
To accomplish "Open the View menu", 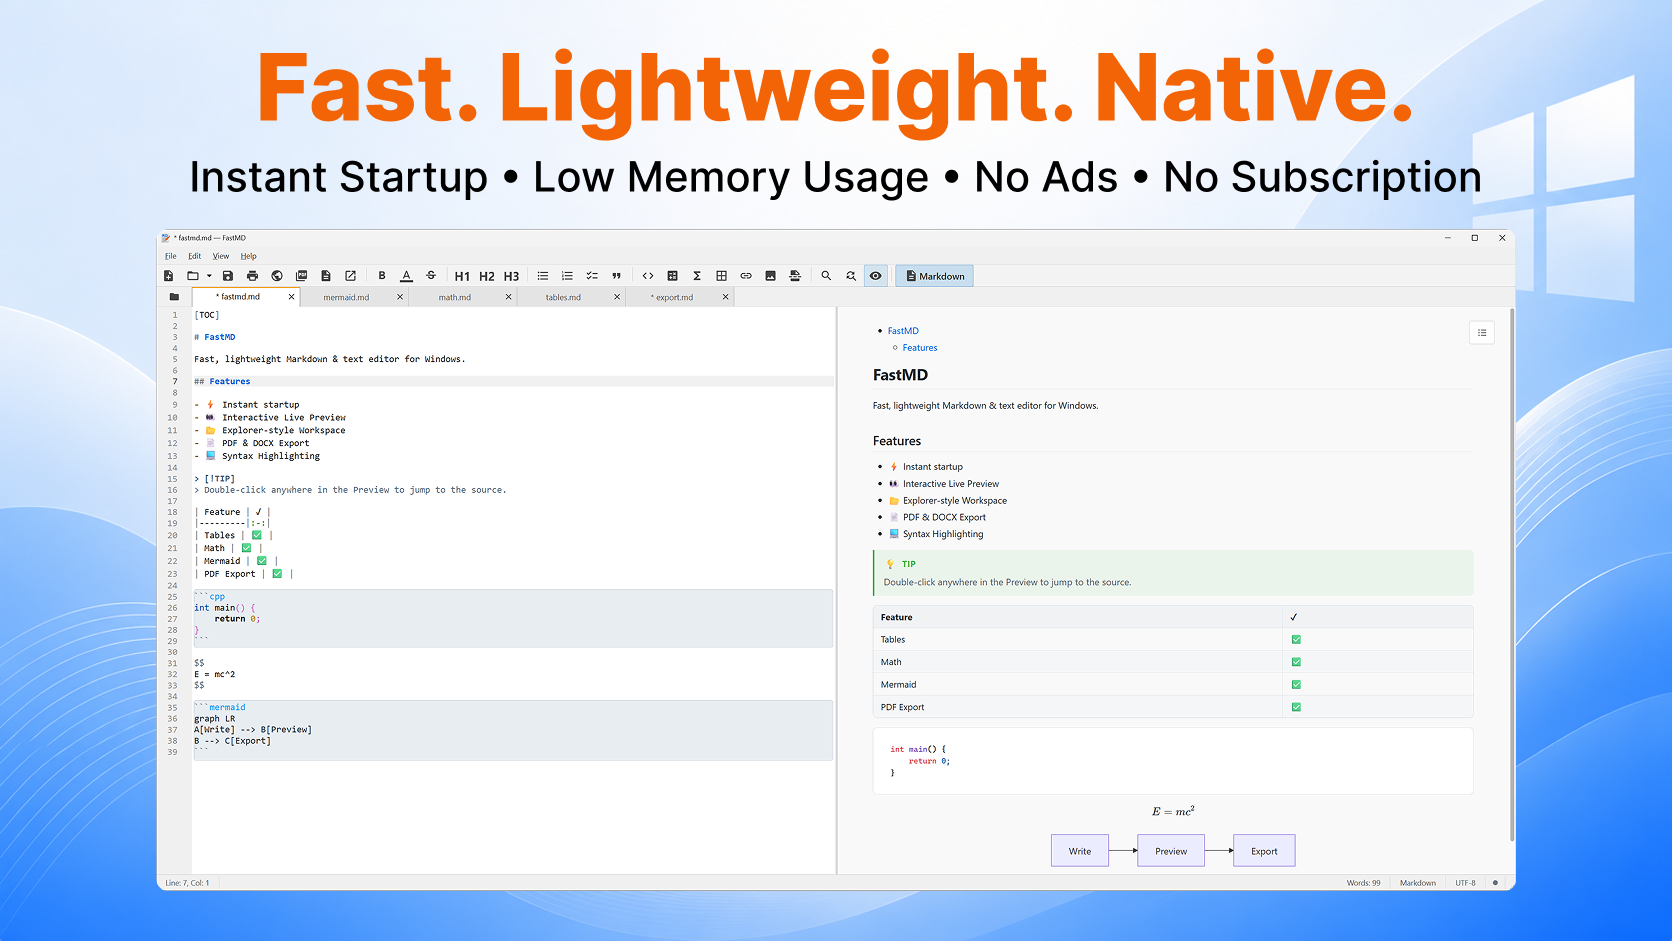I will [x=221, y=256].
